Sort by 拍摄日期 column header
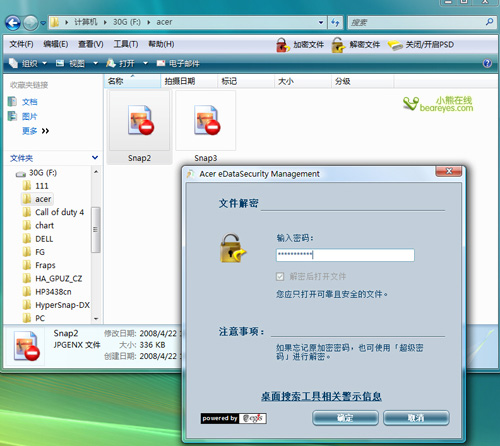This screenshot has width=500, height=446. coord(189,81)
